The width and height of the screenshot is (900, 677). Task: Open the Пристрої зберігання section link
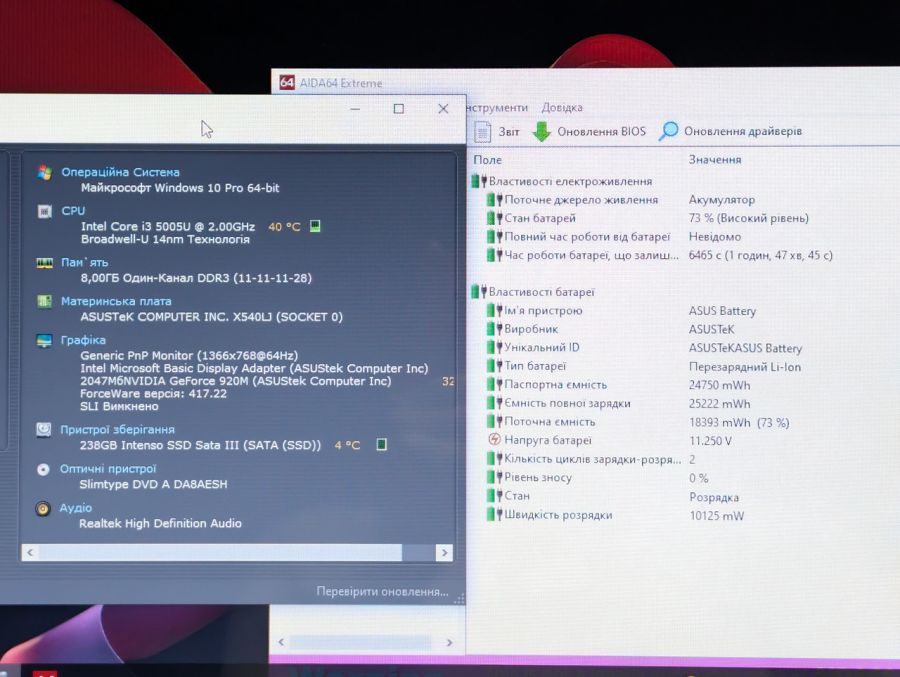pos(118,429)
